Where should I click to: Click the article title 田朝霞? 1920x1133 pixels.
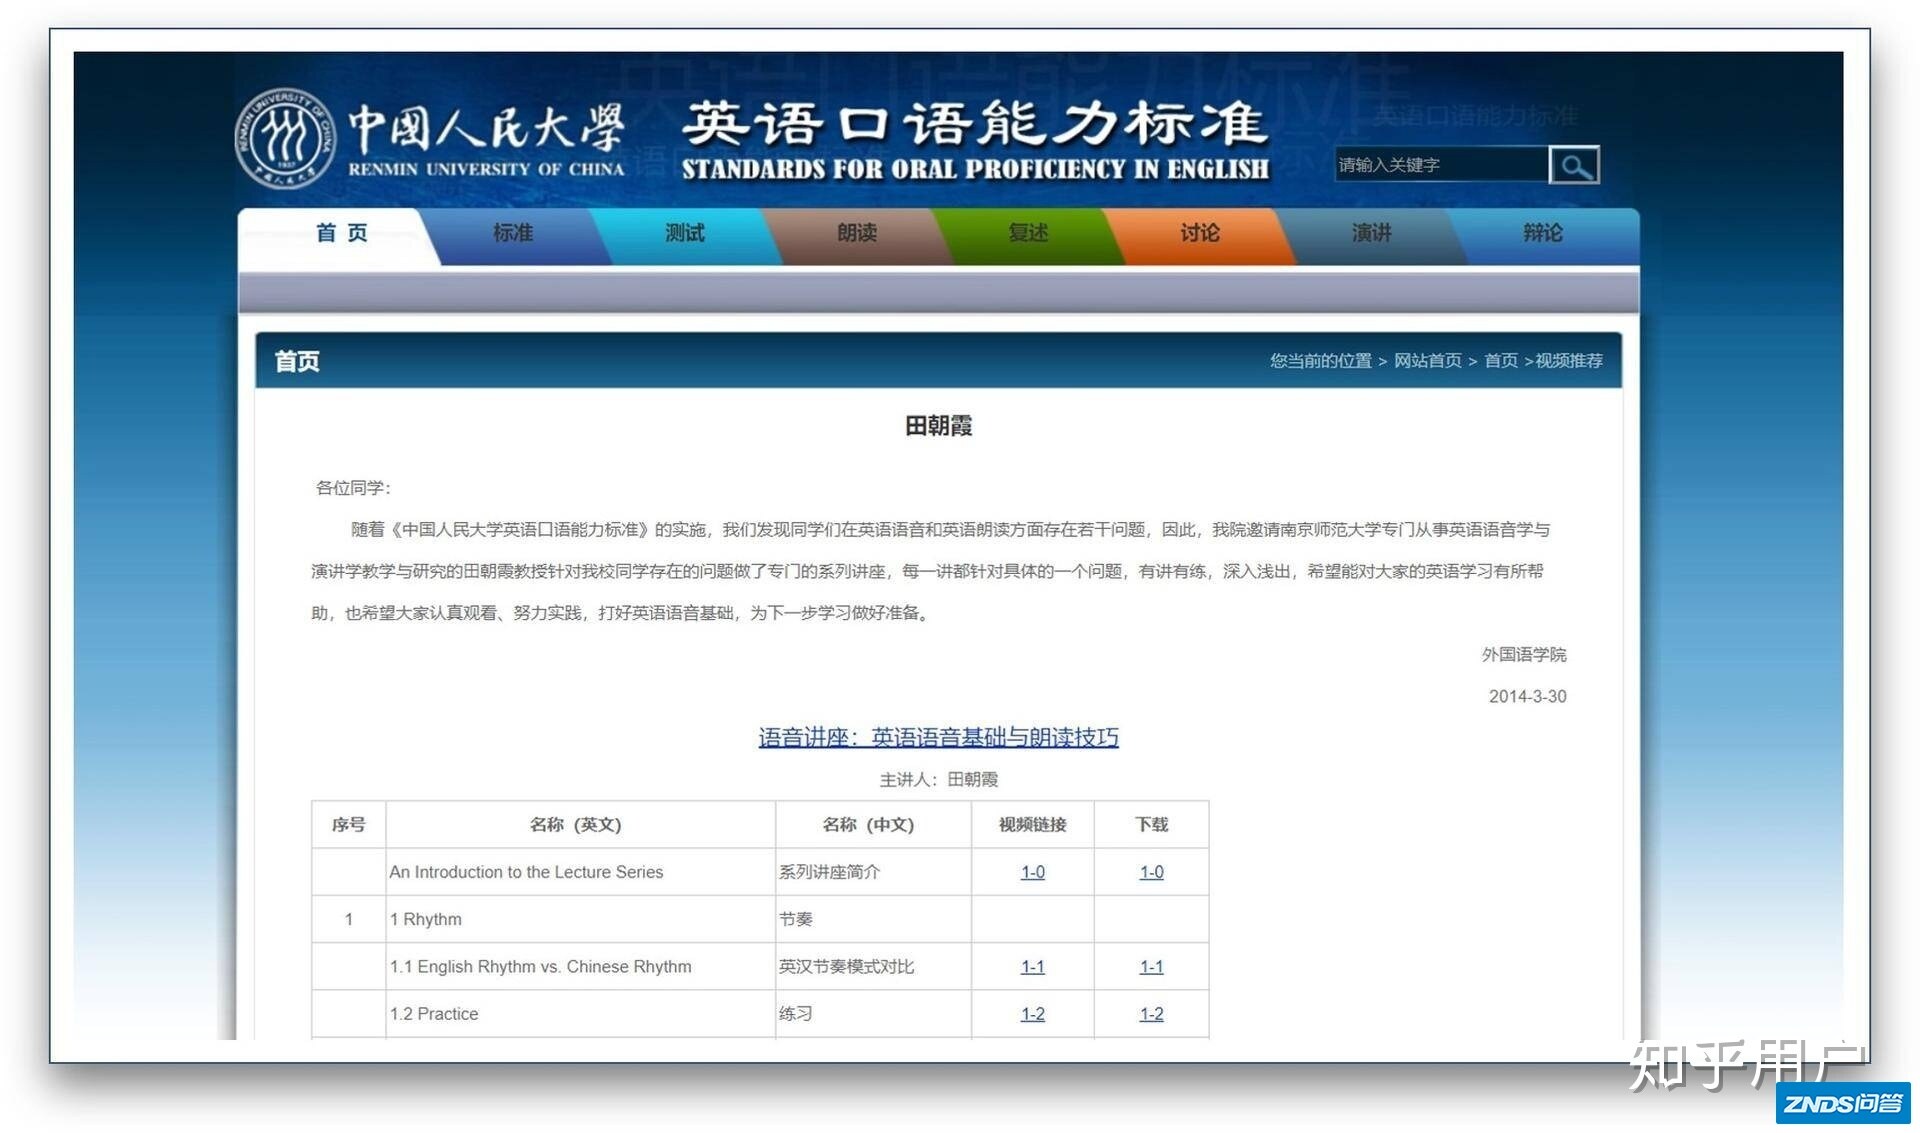(x=938, y=426)
